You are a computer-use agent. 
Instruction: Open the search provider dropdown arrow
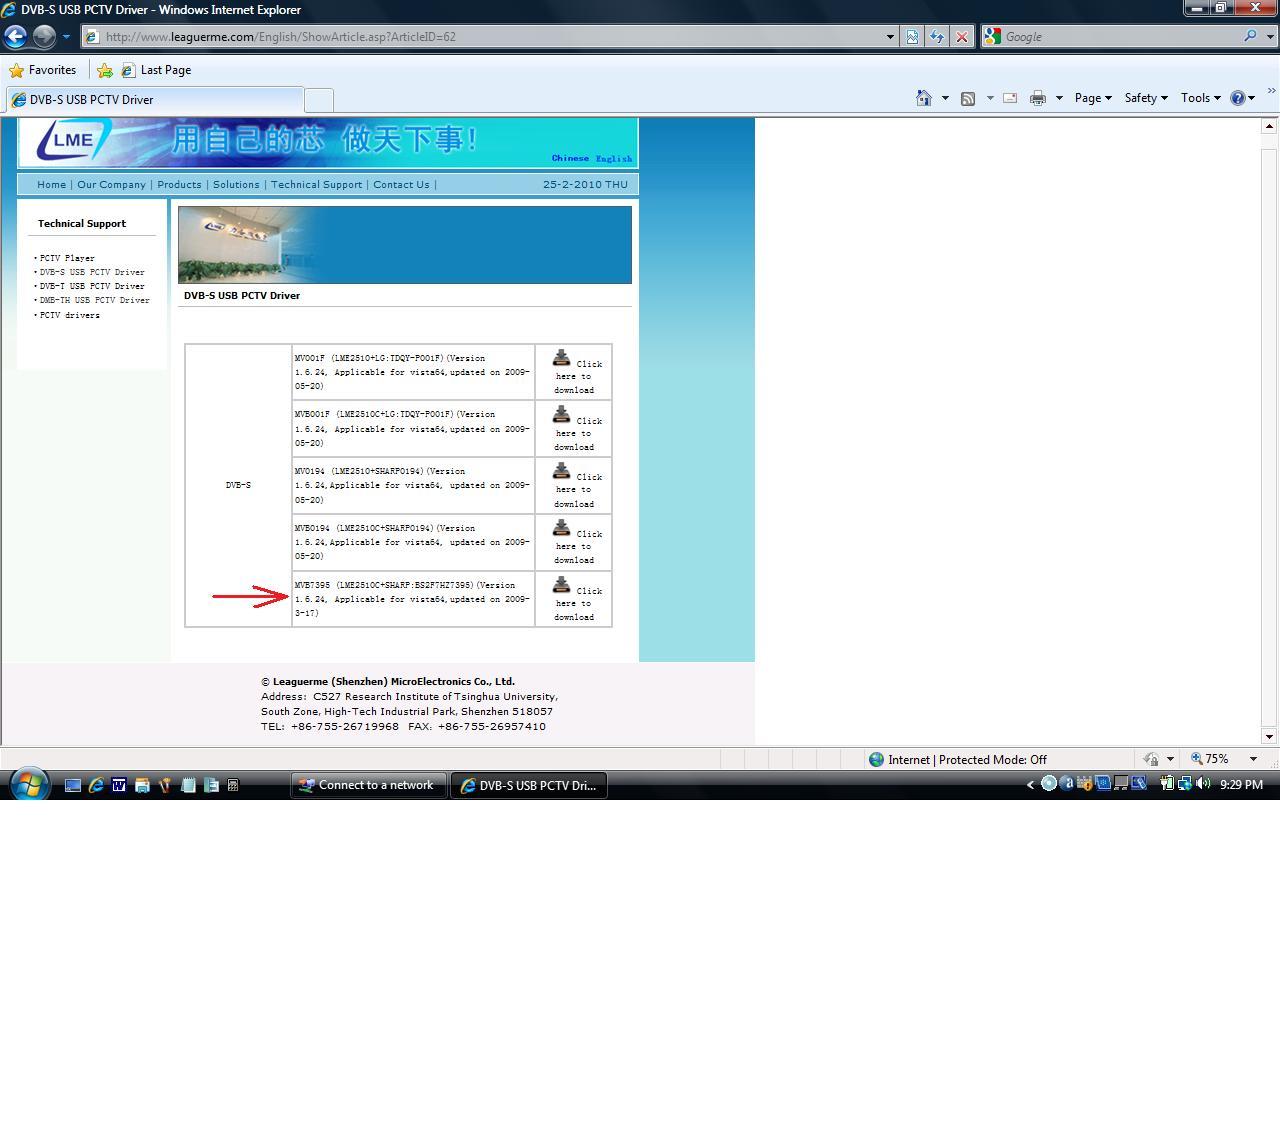(1271, 37)
